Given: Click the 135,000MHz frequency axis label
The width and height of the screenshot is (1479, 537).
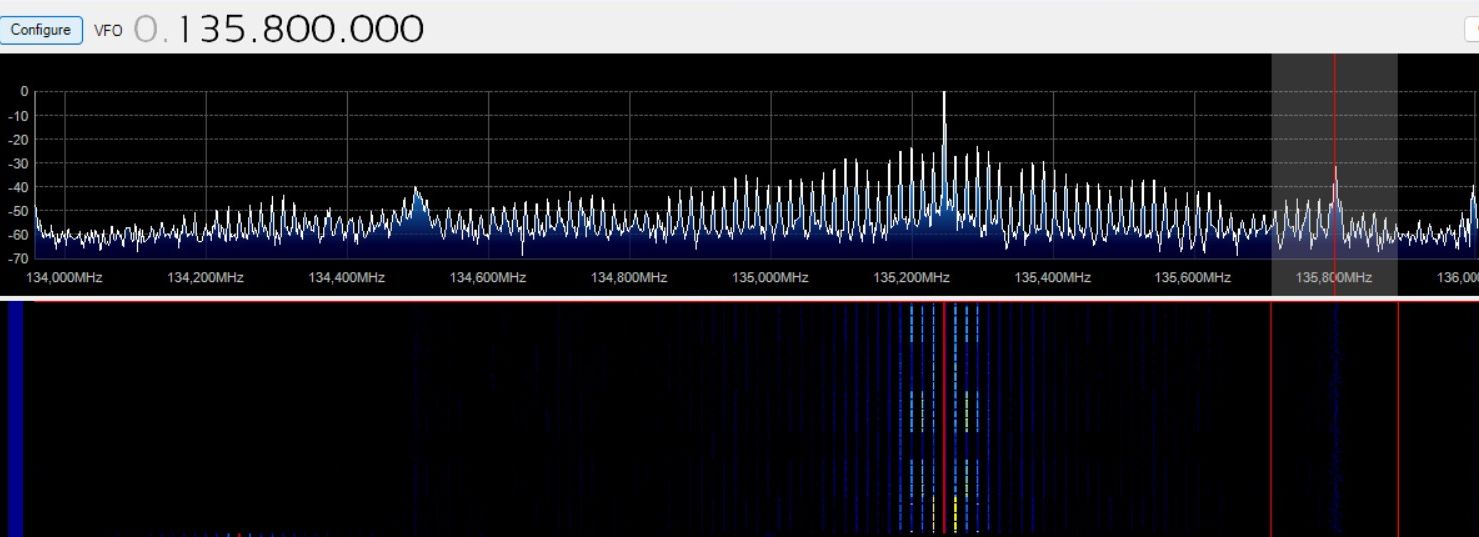Looking at the screenshot, I should click(x=770, y=278).
